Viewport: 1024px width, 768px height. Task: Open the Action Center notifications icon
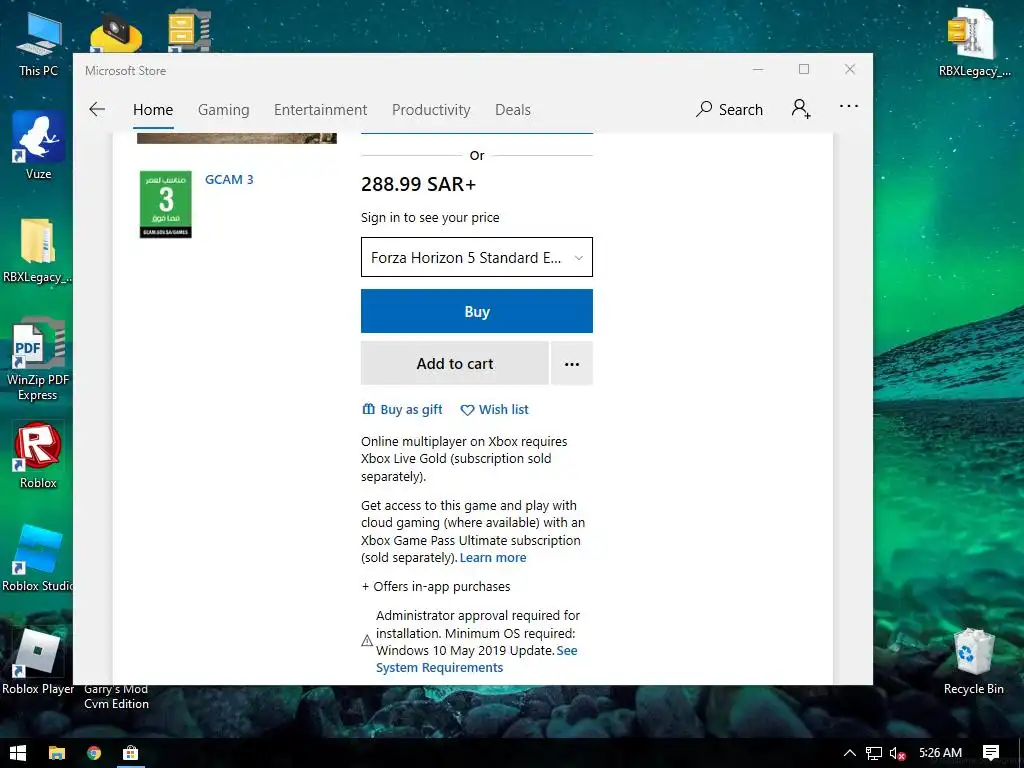tap(991, 753)
